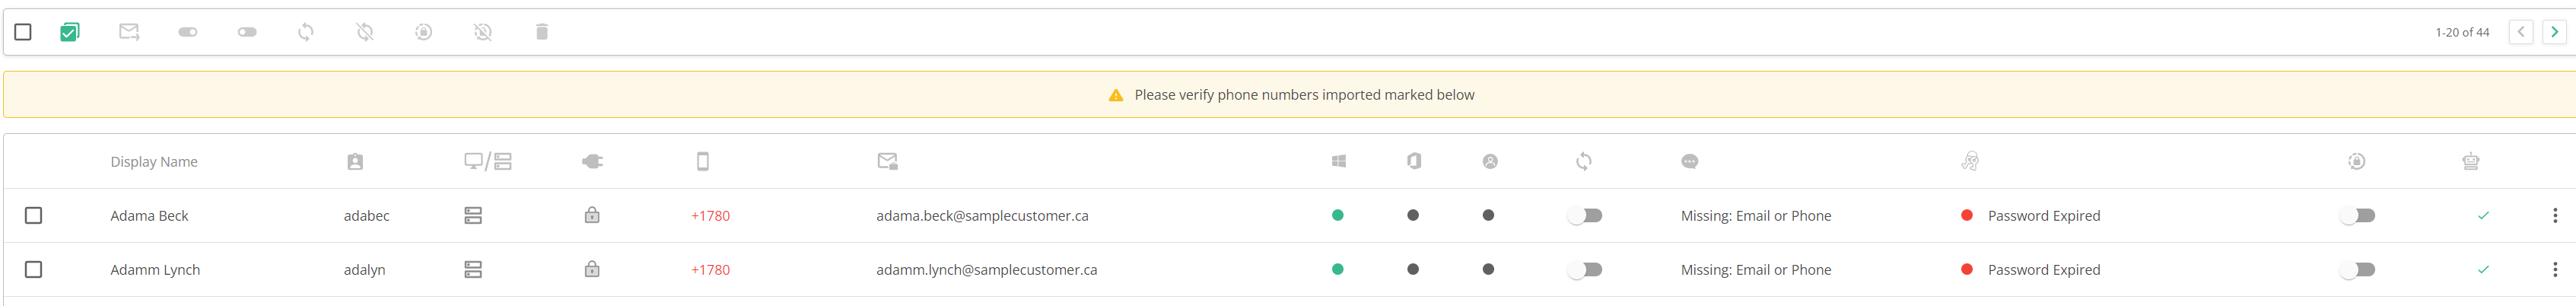The width and height of the screenshot is (2576, 306).
Task: Open the three-dot menu for Adama Beck
Action: pos(2554,215)
